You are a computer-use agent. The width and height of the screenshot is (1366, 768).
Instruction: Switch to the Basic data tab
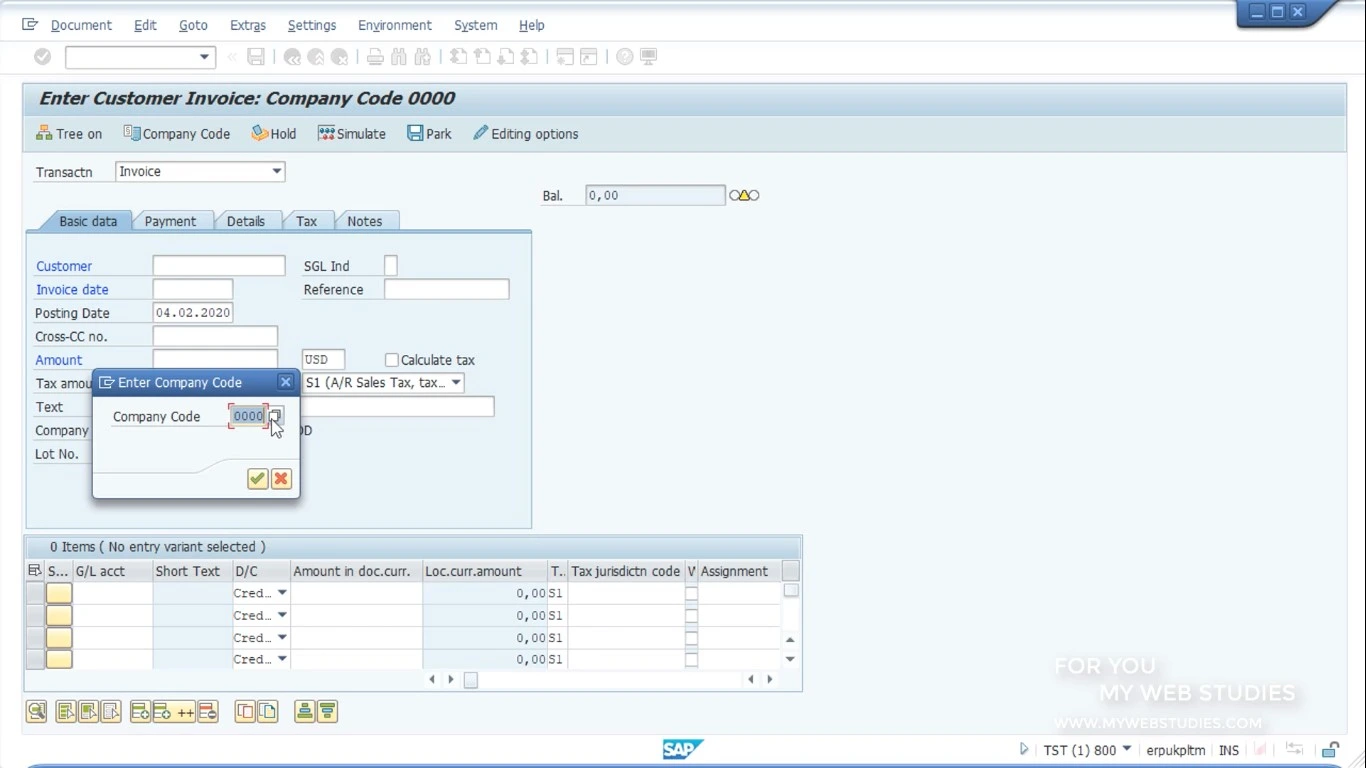(88, 221)
